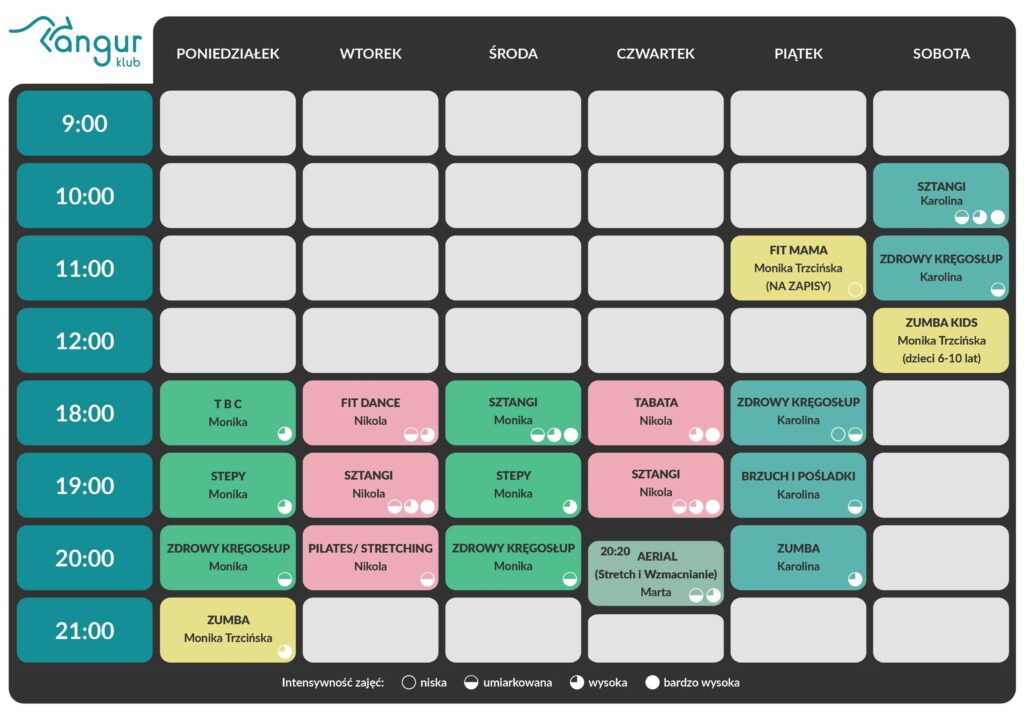Image resolution: width=1024 pixels, height=713 pixels.
Task: Open Saturday SZTANGI Karolina class
Action: [941, 195]
